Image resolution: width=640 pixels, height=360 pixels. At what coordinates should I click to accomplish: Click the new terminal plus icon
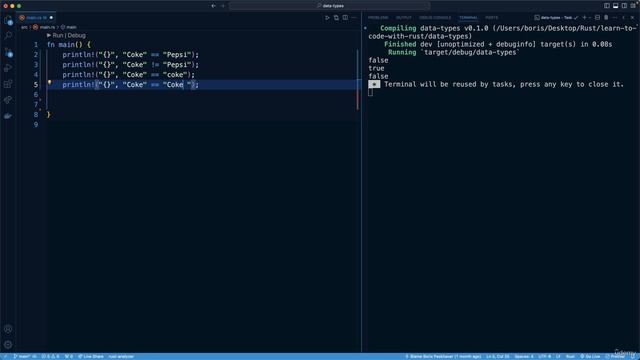584,18
